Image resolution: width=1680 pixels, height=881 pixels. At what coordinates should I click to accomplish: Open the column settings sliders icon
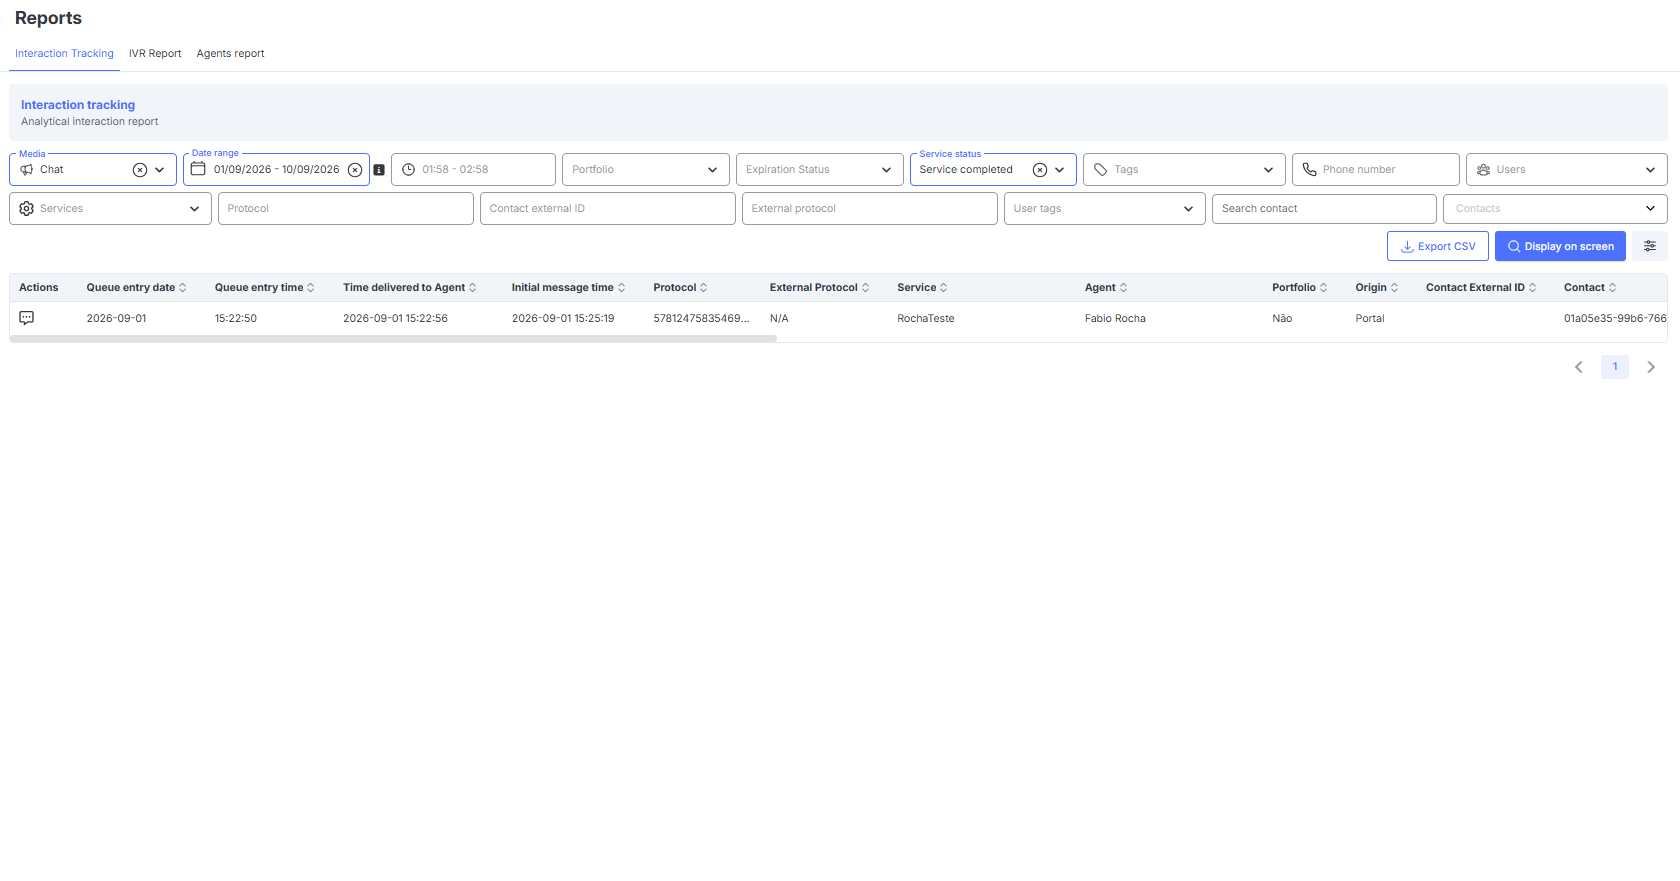[x=1650, y=246]
